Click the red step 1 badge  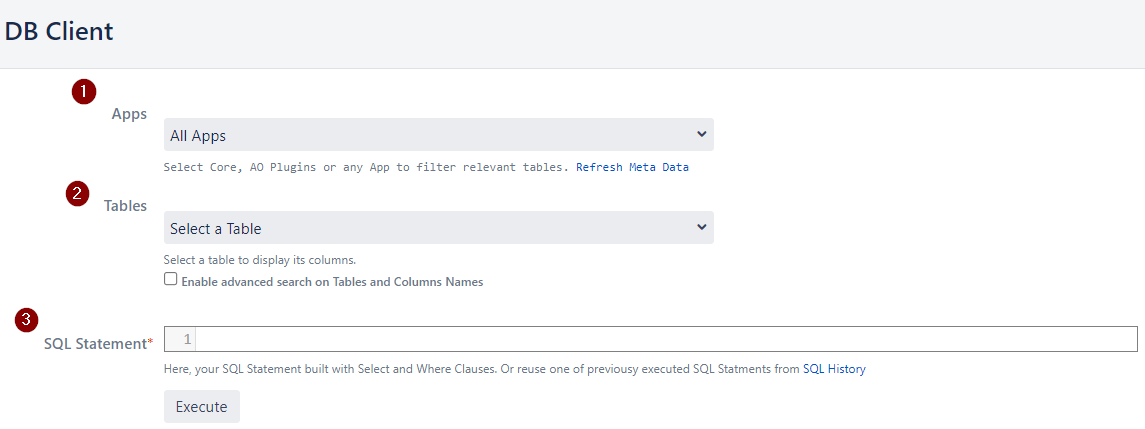click(84, 92)
